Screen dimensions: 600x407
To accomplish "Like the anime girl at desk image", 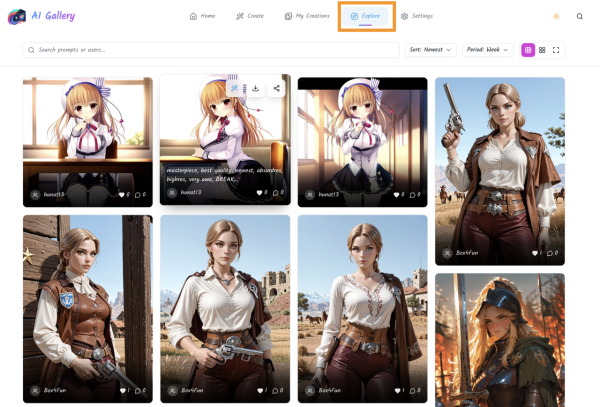I will 124,195.
